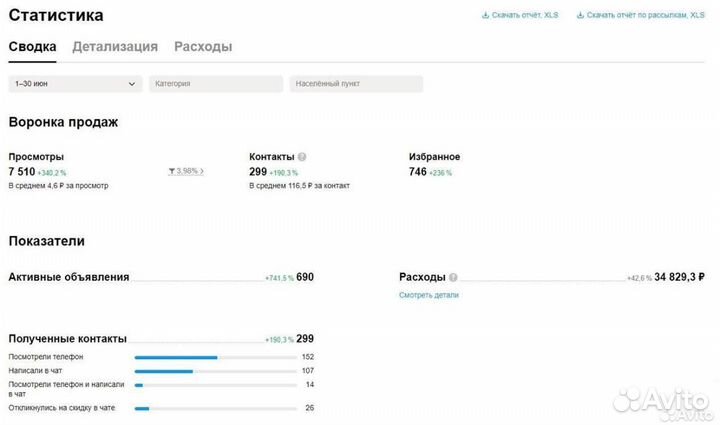Click the 299 value beside Полученные контакты
Screen dimensions: 720x425
point(305,339)
